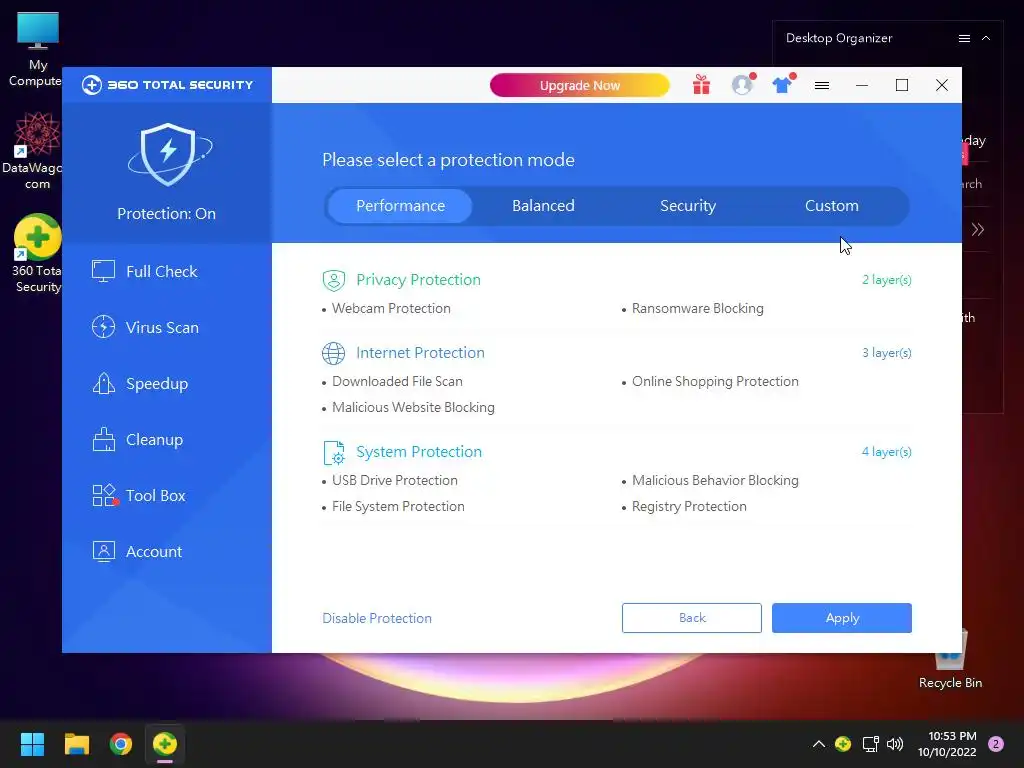The height and width of the screenshot is (768, 1024).
Task: Open the user profile avatar icon
Action: click(742, 85)
